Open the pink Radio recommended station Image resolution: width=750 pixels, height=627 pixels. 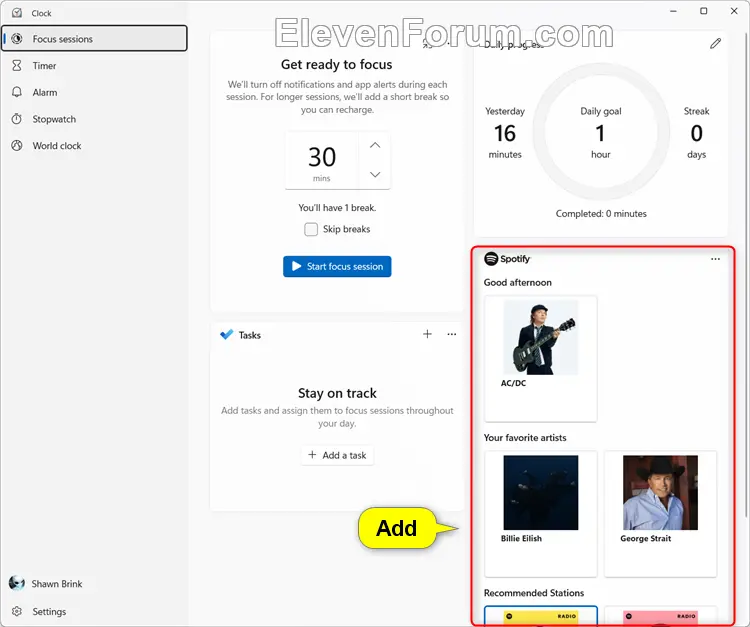coord(660,616)
